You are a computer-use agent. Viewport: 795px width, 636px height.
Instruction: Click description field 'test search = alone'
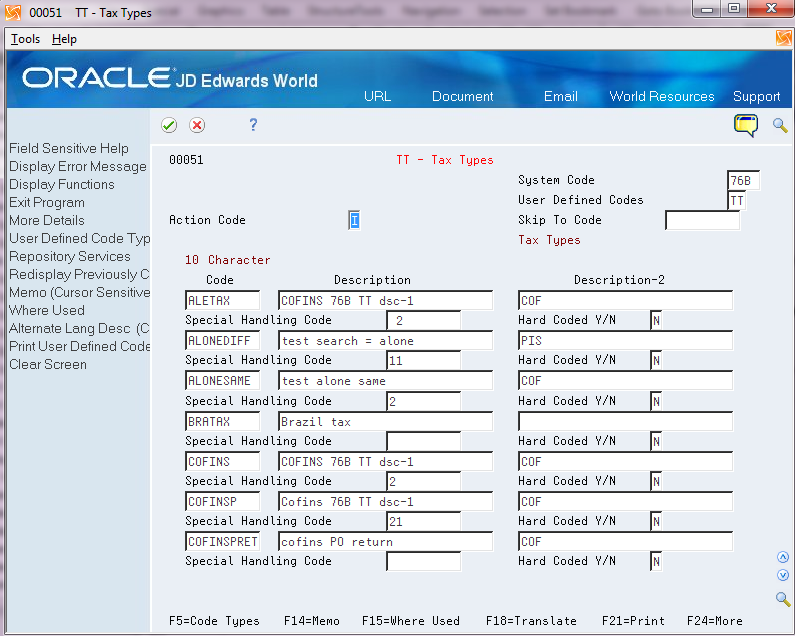pyautogui.click(x=385, y=340)
